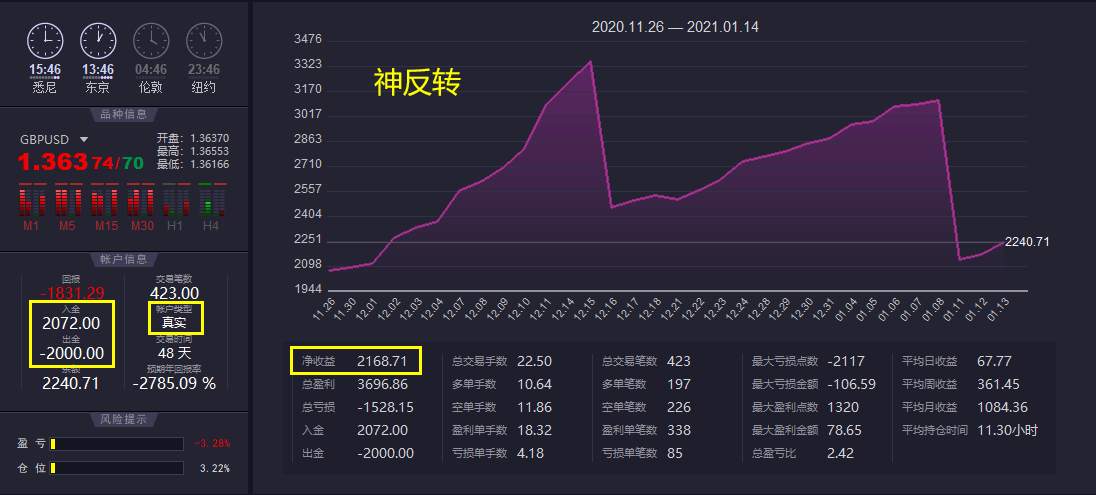
Task: Click the 最大盈利金额 78.65 statistic
Action: coord(807,430)
